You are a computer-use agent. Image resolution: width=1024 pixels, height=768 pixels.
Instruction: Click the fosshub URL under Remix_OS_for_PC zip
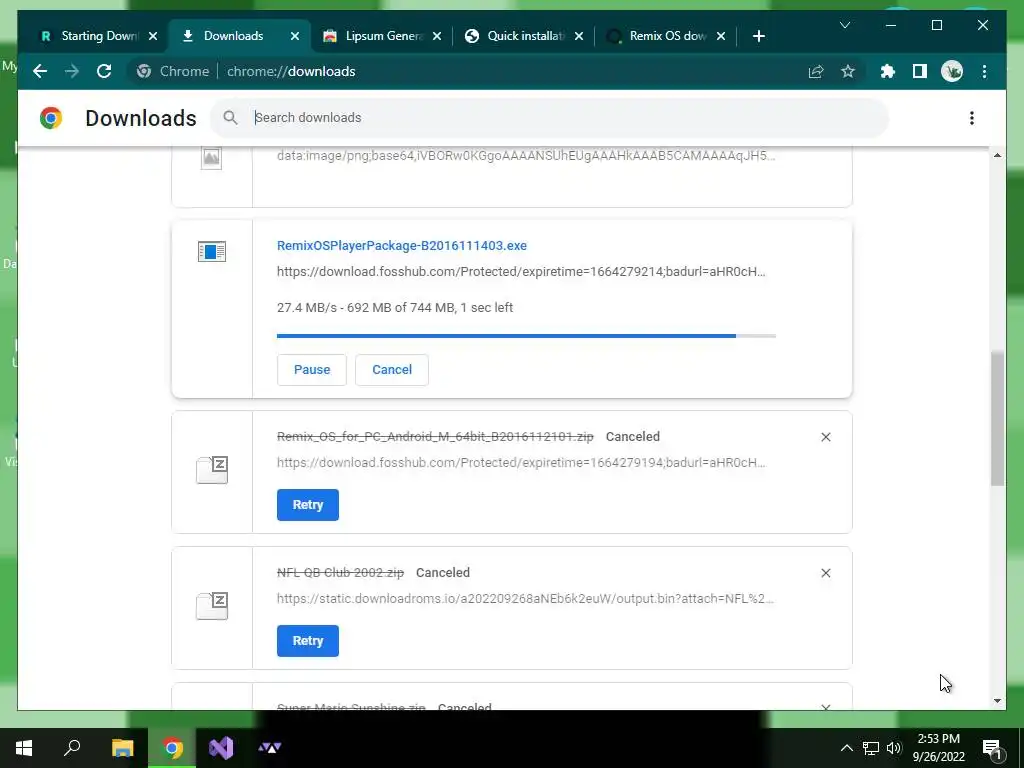521,462
